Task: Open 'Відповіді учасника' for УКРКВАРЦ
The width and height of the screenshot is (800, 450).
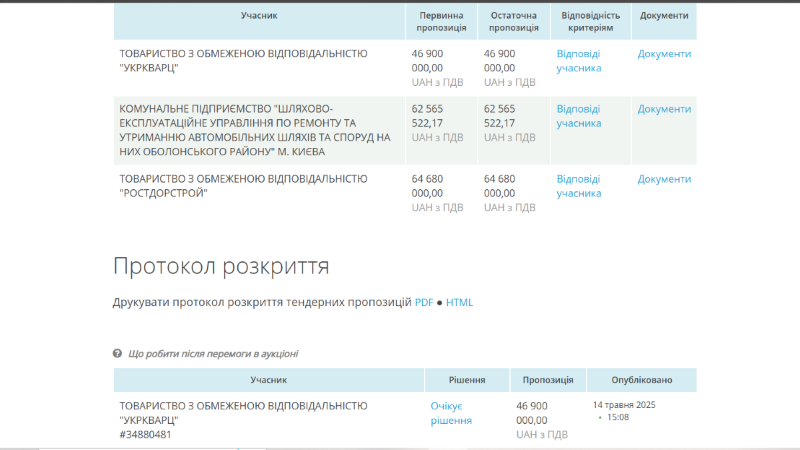Action: point(579,61)
